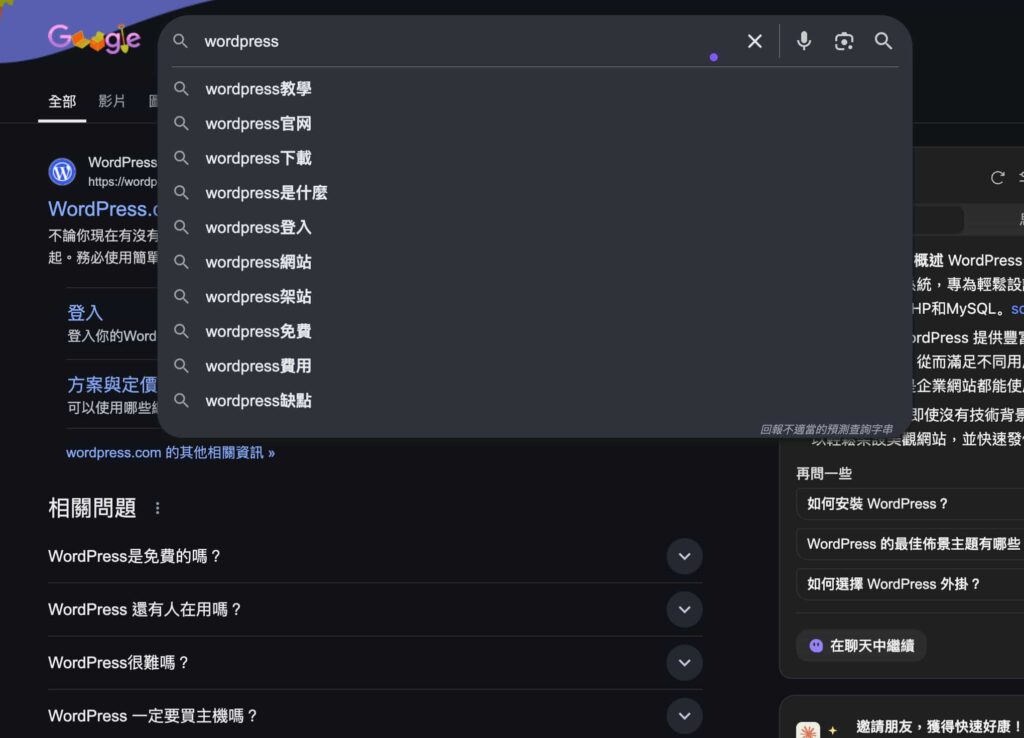Clear the search box with X icon
This screenshot has width=1024, height=738.
click(754, 41)
